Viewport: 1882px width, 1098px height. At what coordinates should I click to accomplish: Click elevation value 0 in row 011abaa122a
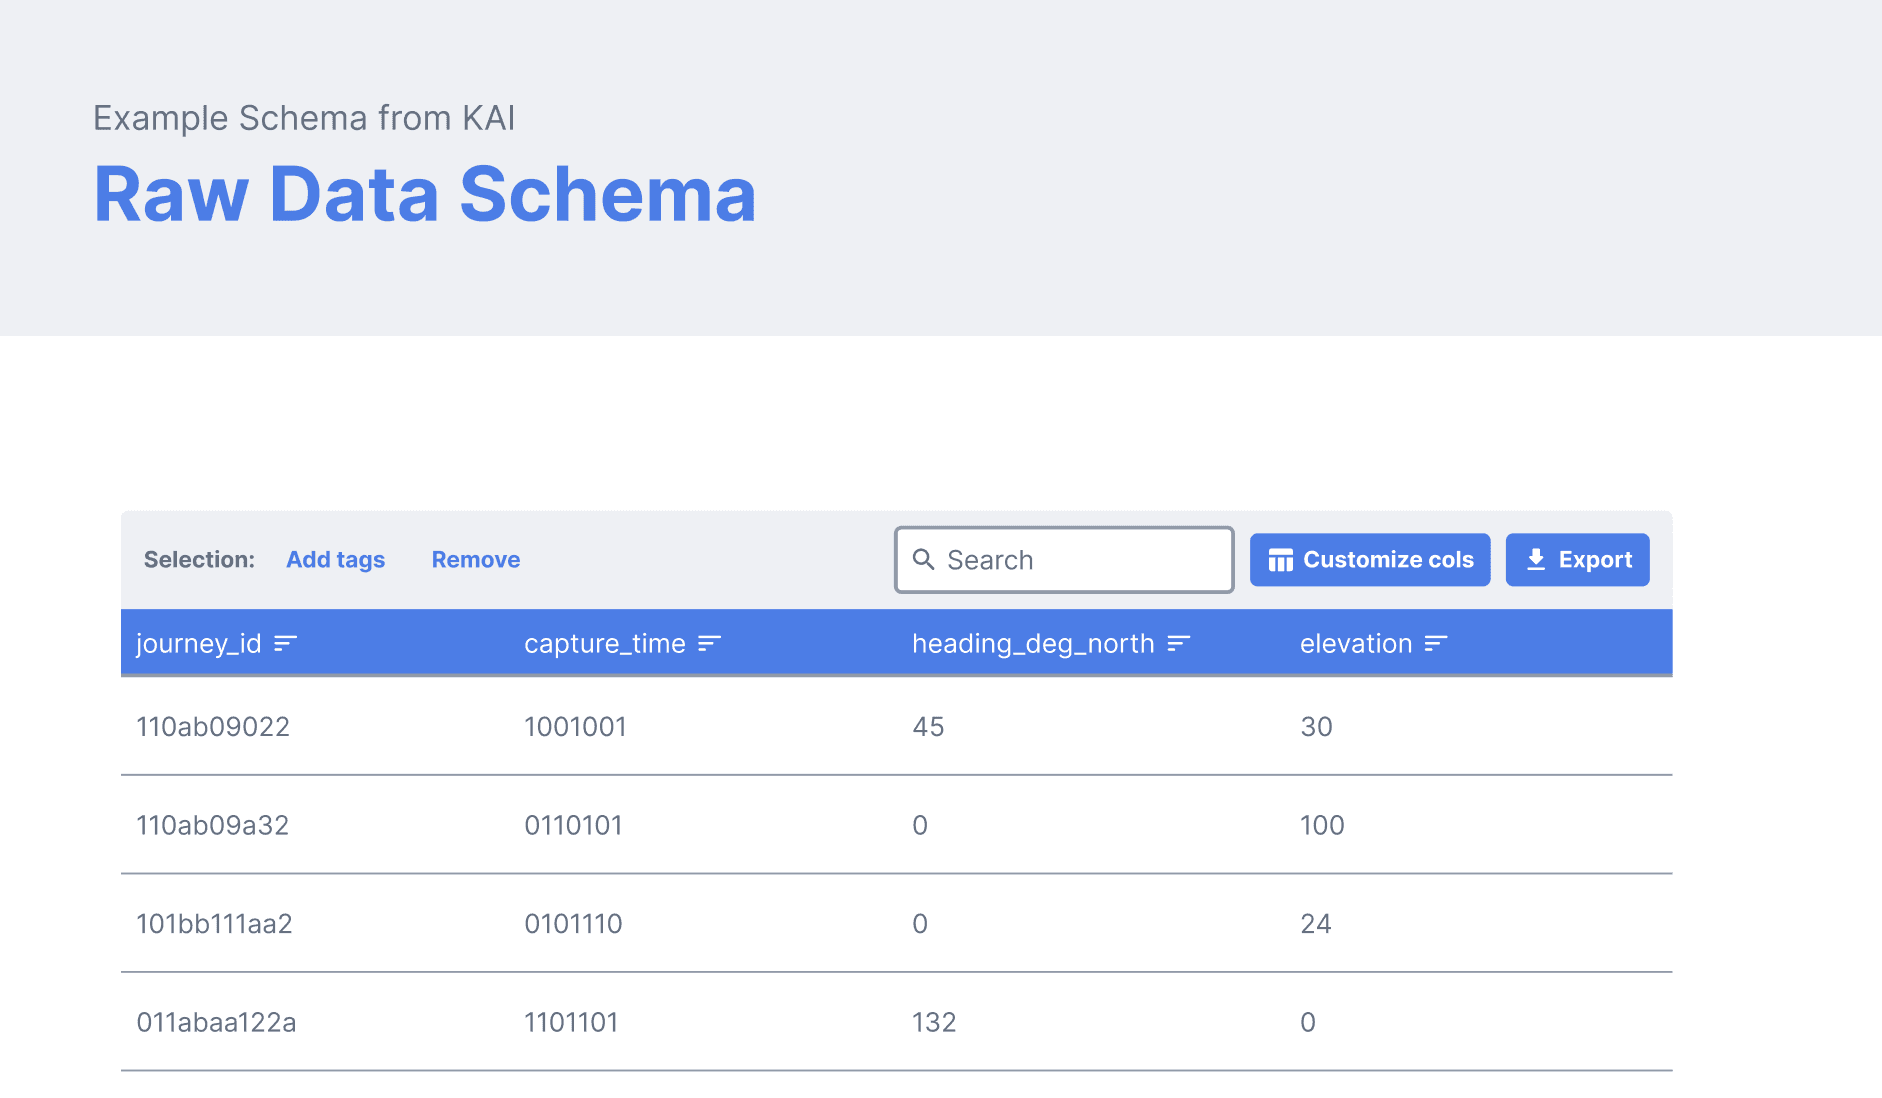[1308, 1022]
